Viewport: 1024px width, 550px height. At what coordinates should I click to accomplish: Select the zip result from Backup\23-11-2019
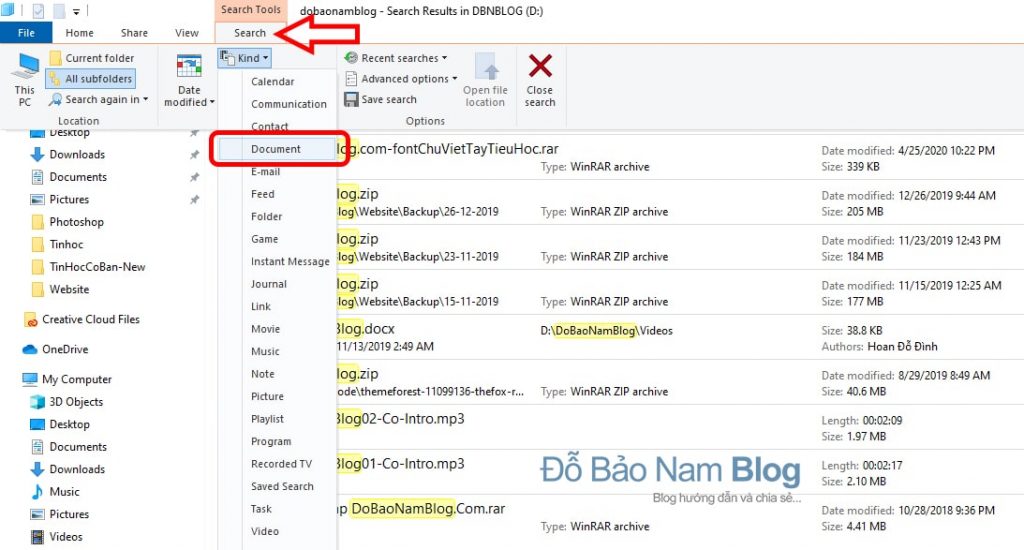[x=679, y=248]
